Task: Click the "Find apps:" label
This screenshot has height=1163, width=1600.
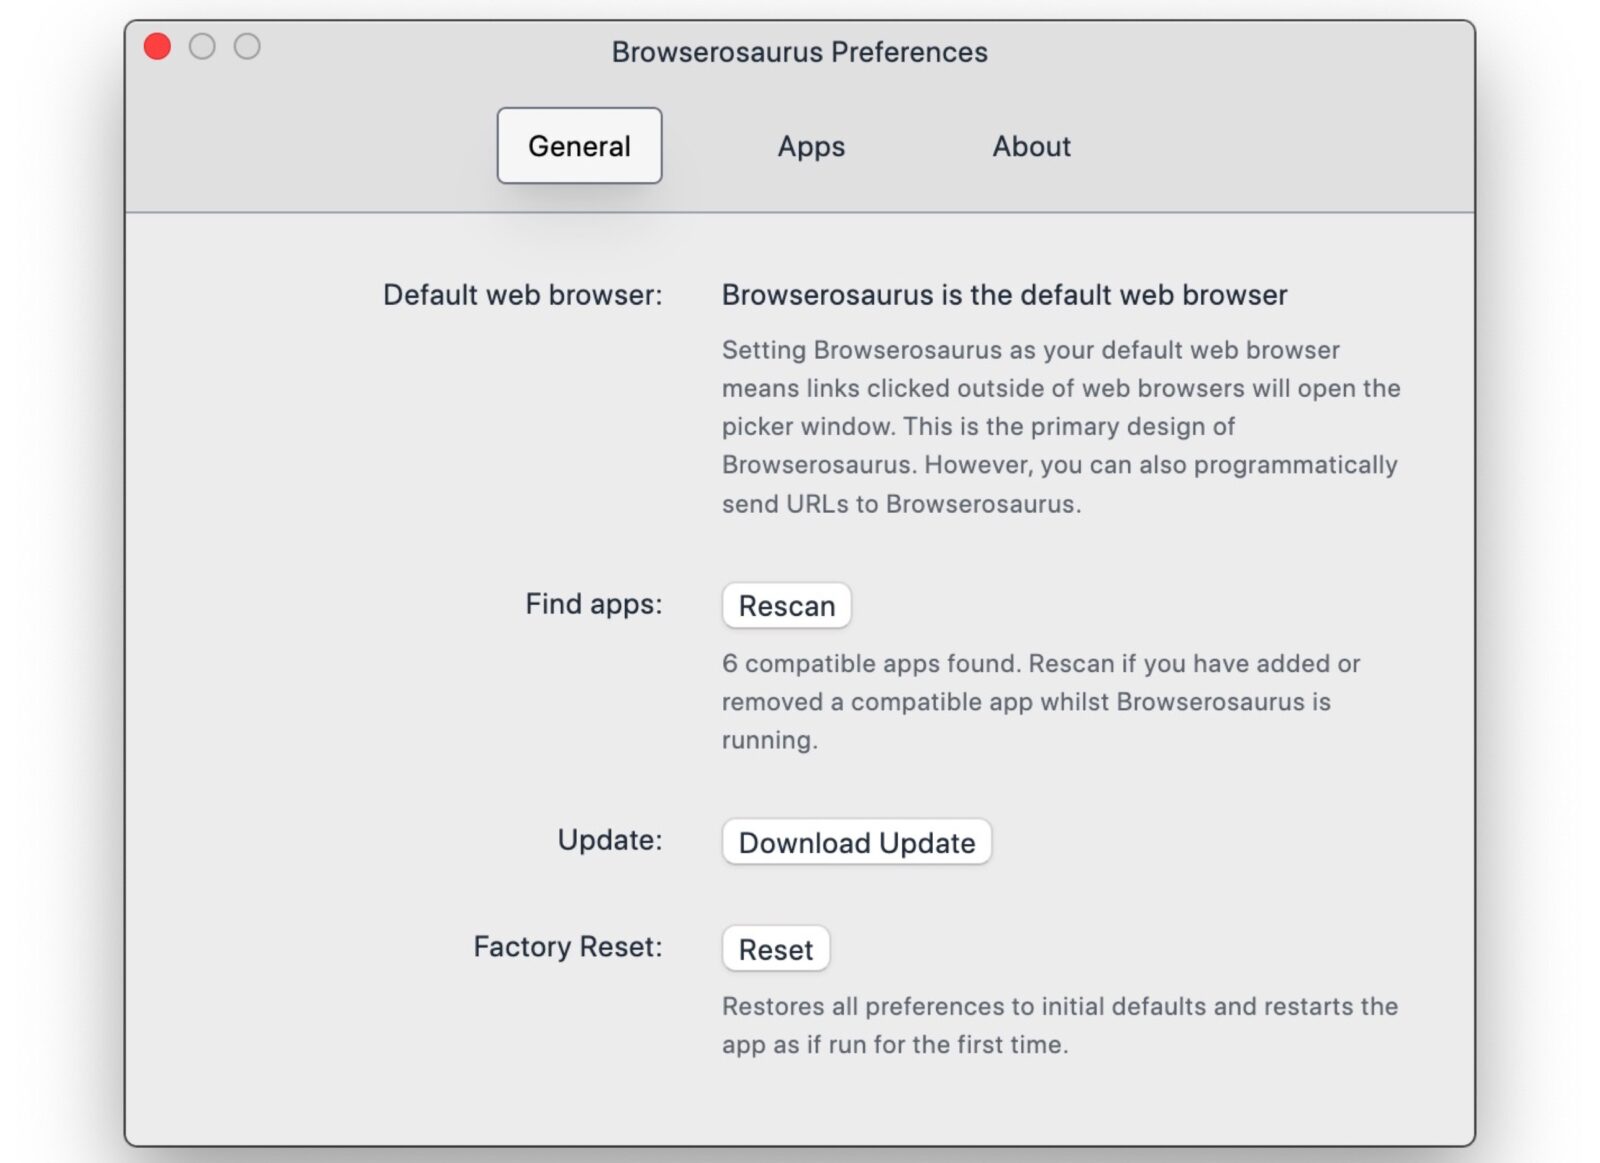Action: (x=593, y=604)
